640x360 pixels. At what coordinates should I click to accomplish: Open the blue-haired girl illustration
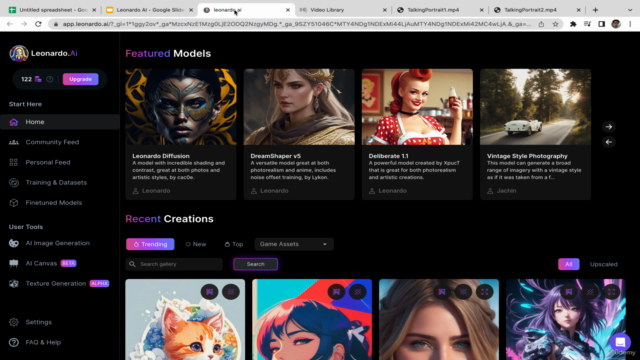(312, 320)
